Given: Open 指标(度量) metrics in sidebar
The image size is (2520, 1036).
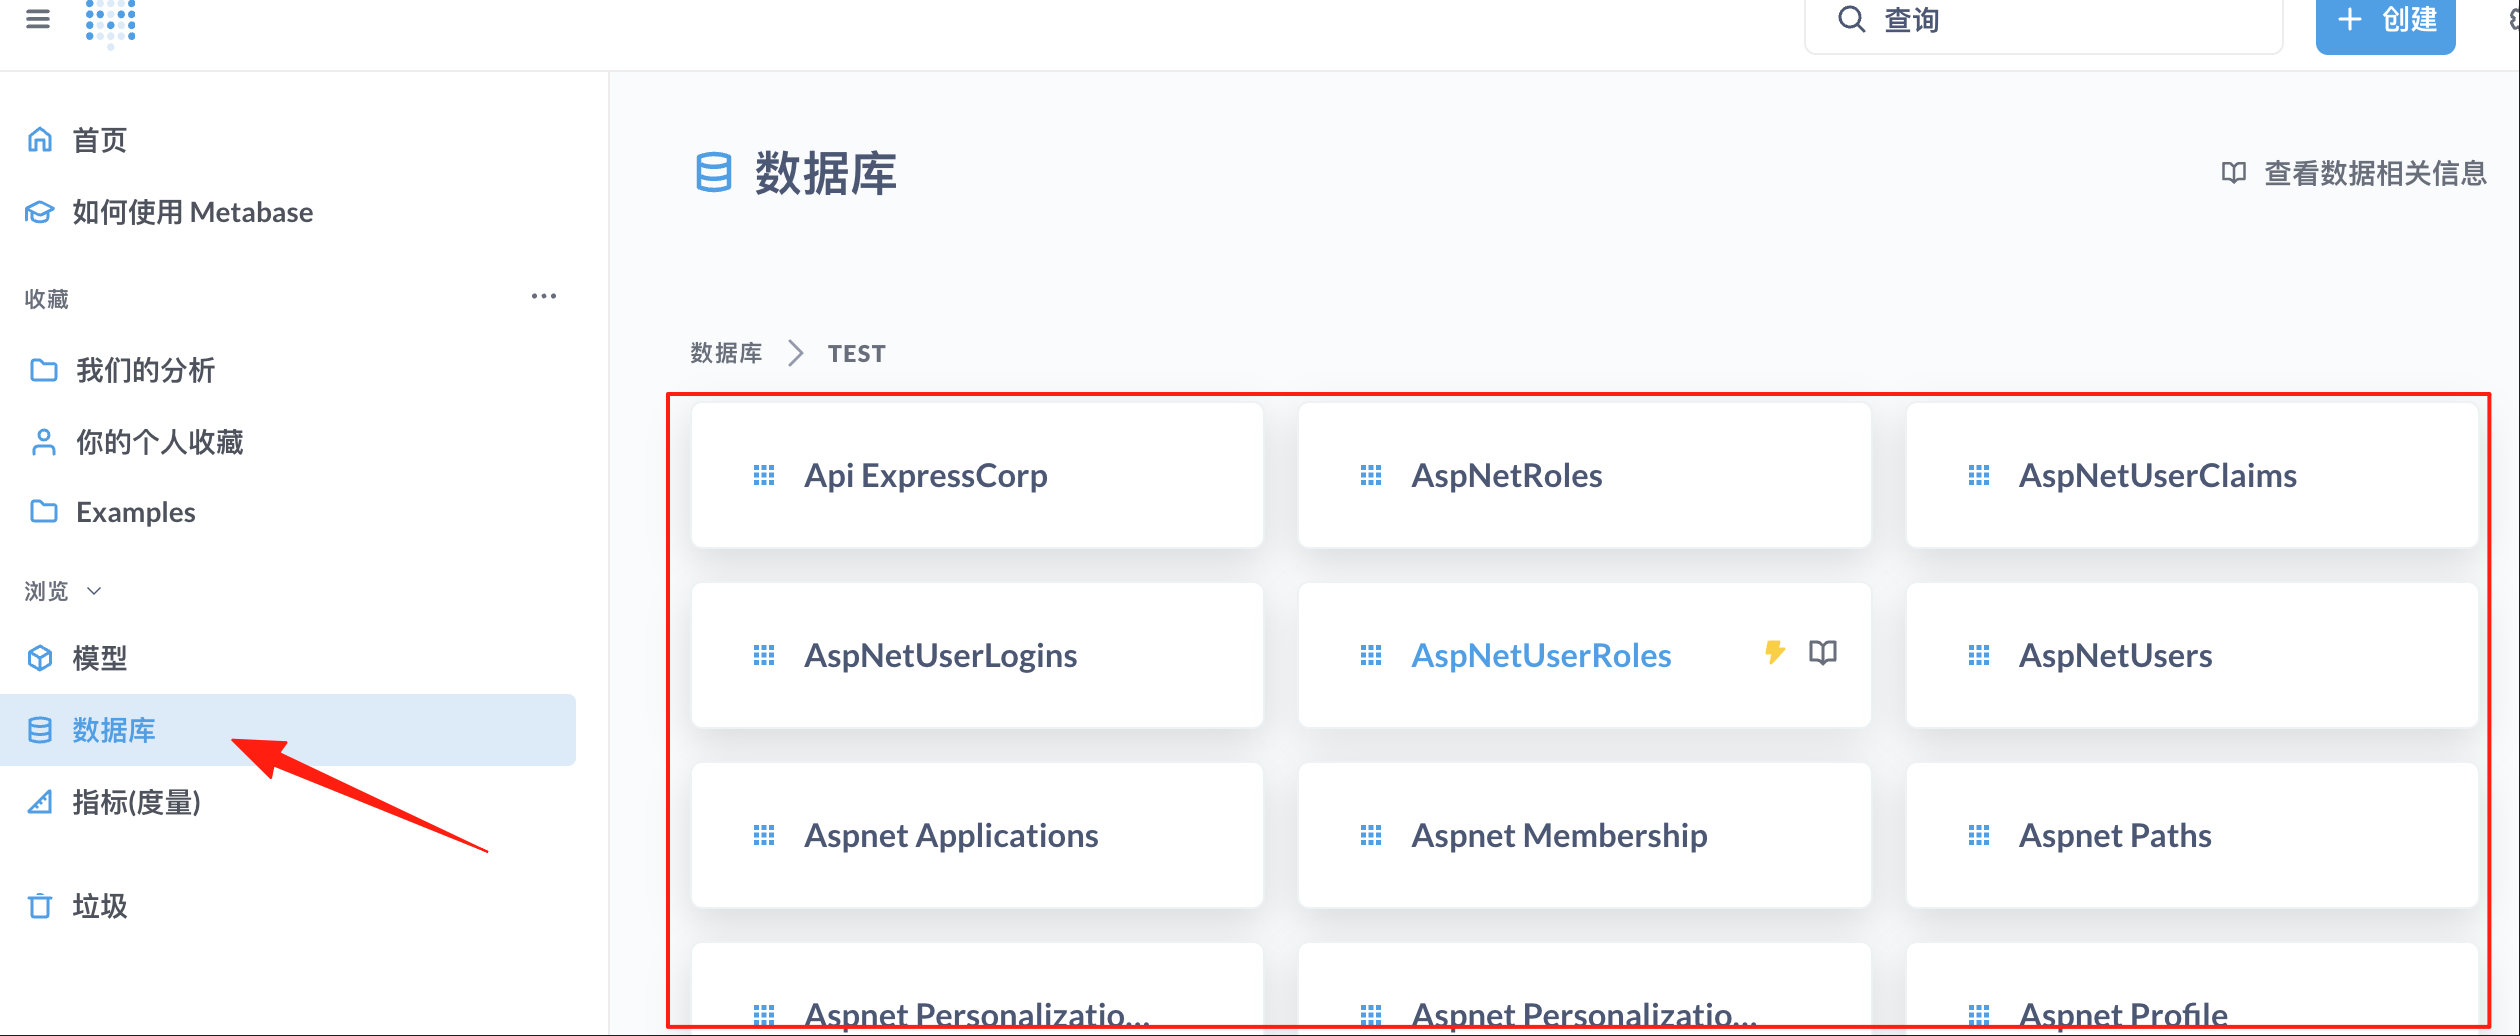Looking at the screenshot, I should pos(136,802).
